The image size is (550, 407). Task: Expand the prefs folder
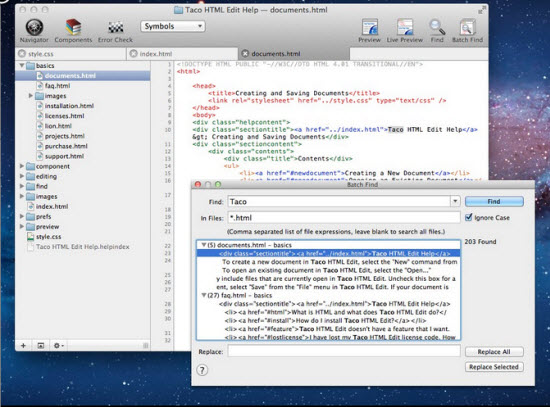coord(22,216)
